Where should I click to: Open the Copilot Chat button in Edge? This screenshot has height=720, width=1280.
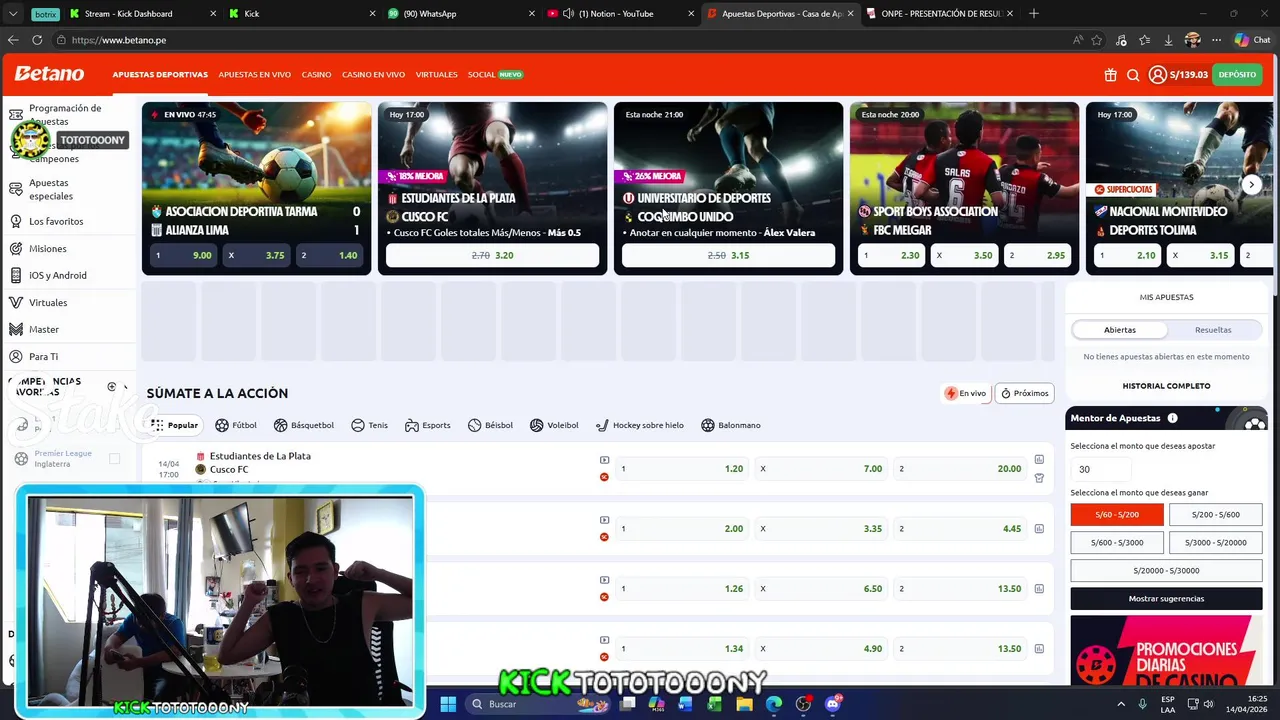click(x=1251, y=40)
